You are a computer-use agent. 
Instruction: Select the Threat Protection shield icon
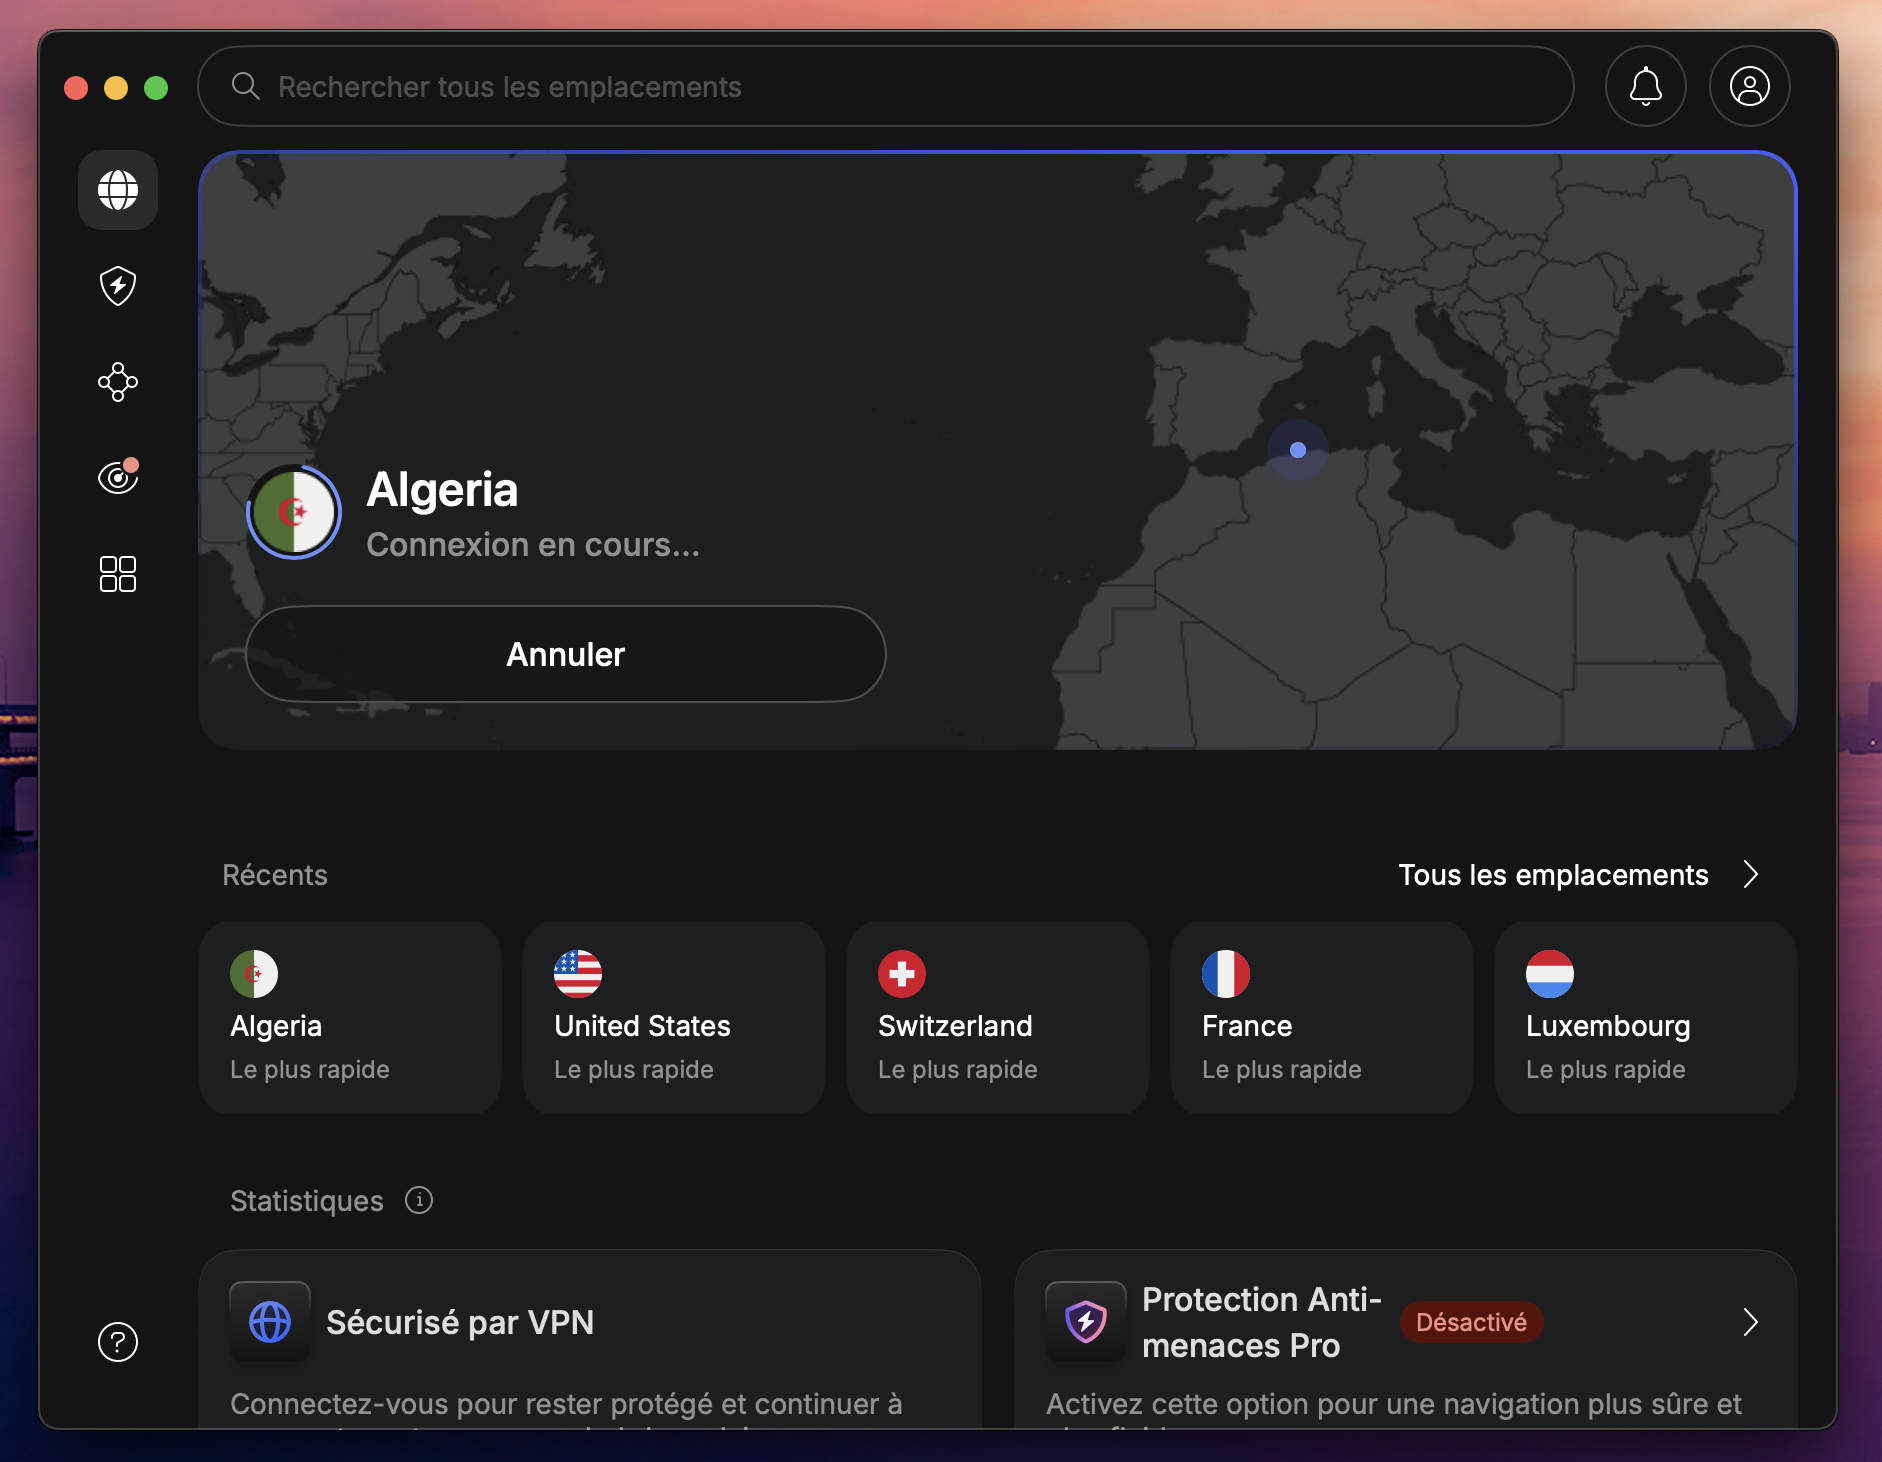(x=118, y=286)
